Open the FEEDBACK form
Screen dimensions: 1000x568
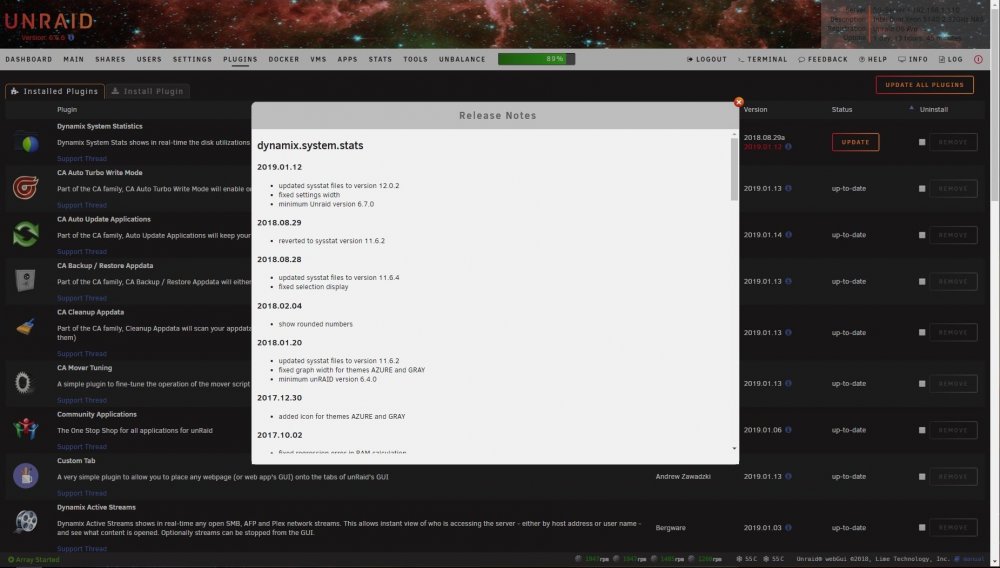point(823,59)
